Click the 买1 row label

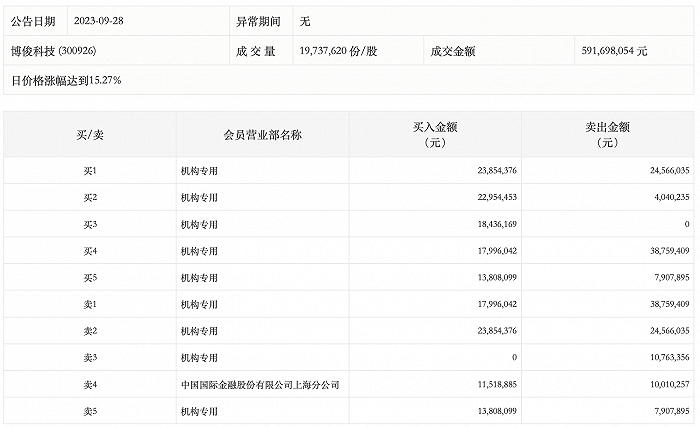coord(89,170)
